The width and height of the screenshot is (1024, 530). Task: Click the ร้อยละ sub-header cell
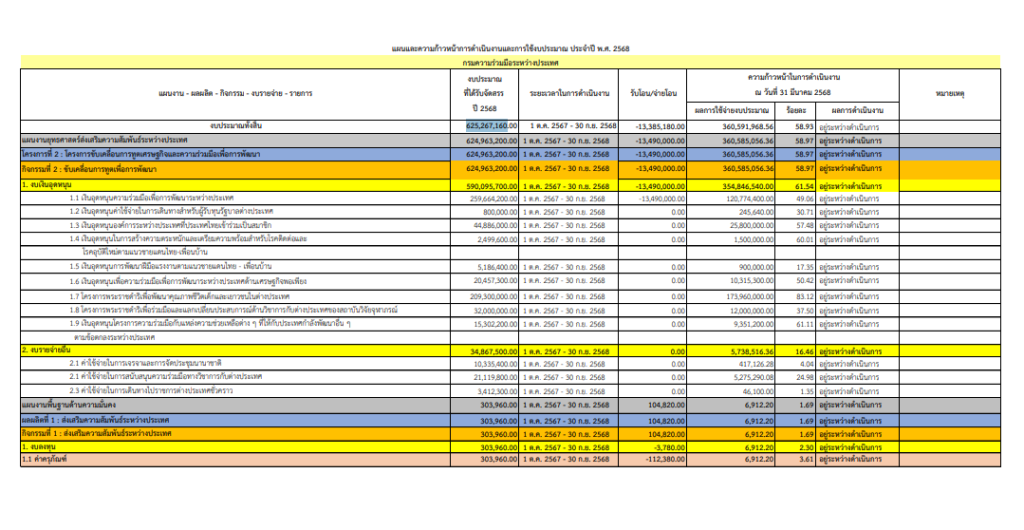(x=795, y=108)
